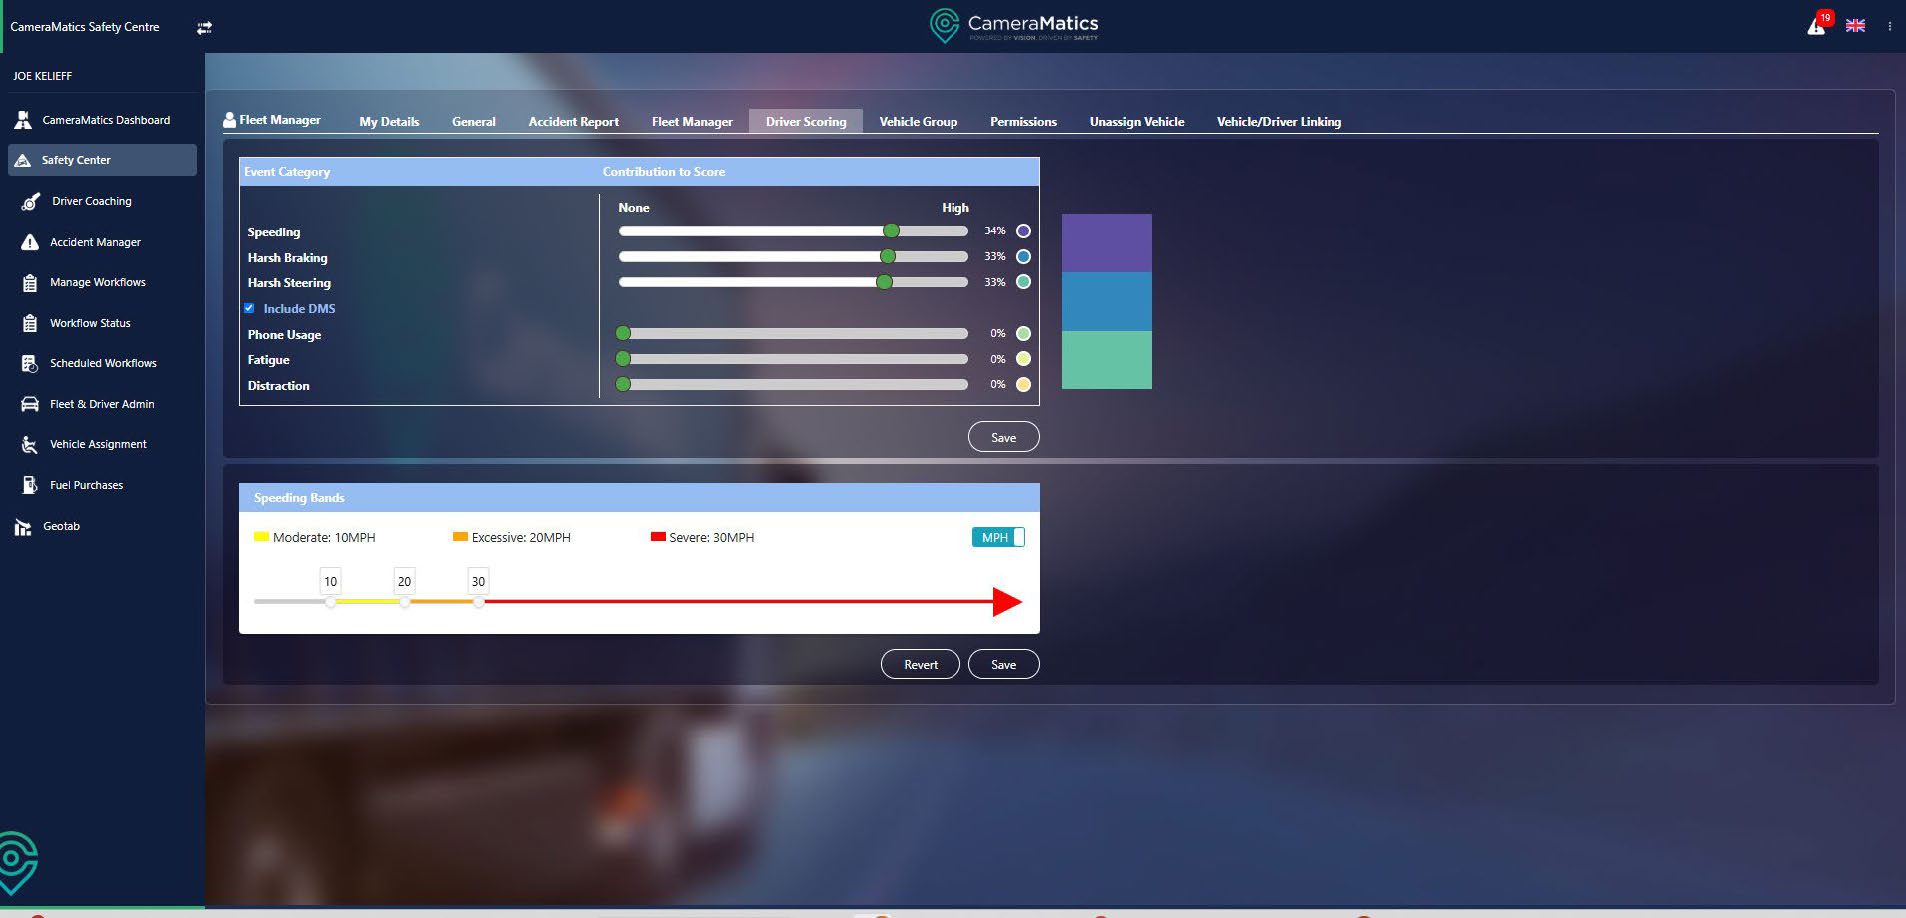Image resolution: width=1906 pixels, height=918 pixels.
Task: Collapse sidebar using the swap arrows icon
Action: coord(204,28)
